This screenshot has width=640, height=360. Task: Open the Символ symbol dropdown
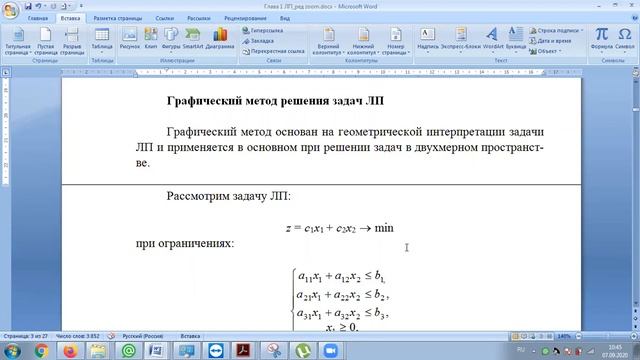click(x=624, y=41)
